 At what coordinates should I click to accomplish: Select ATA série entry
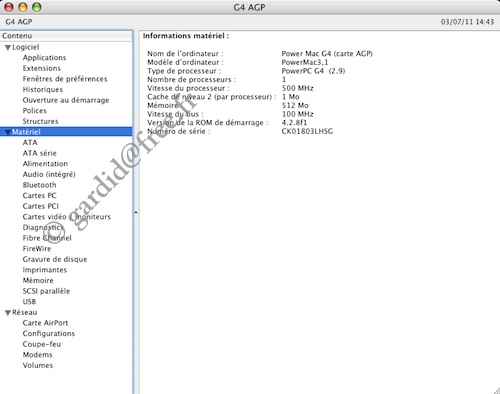[x=40, y=153]
